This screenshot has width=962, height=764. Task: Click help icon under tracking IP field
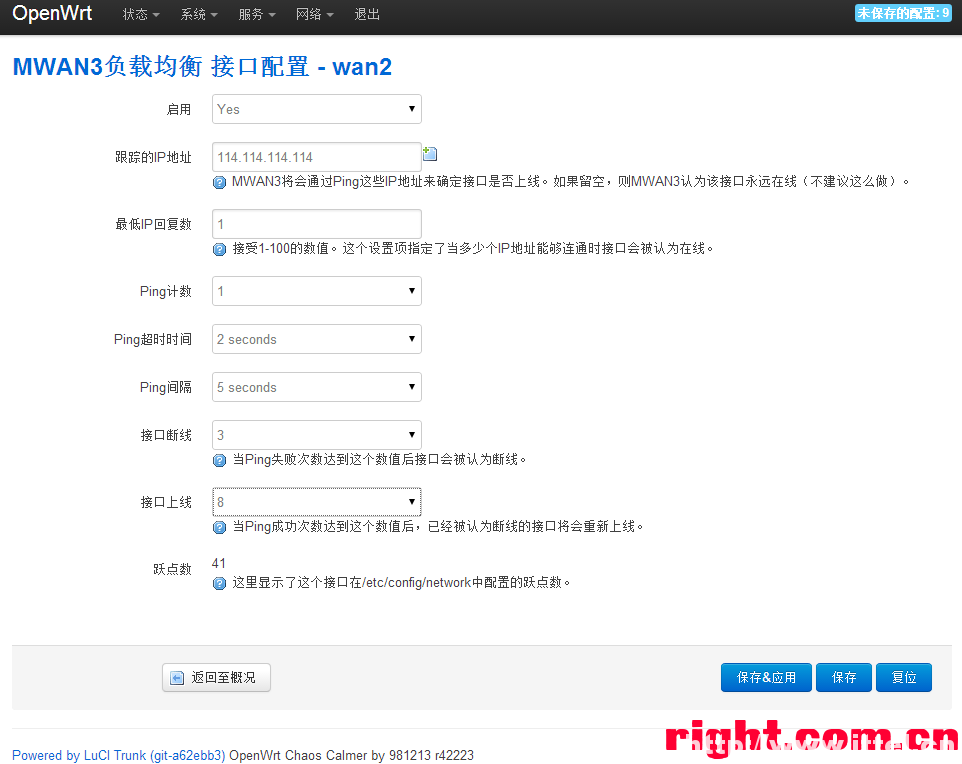[219, 182]
